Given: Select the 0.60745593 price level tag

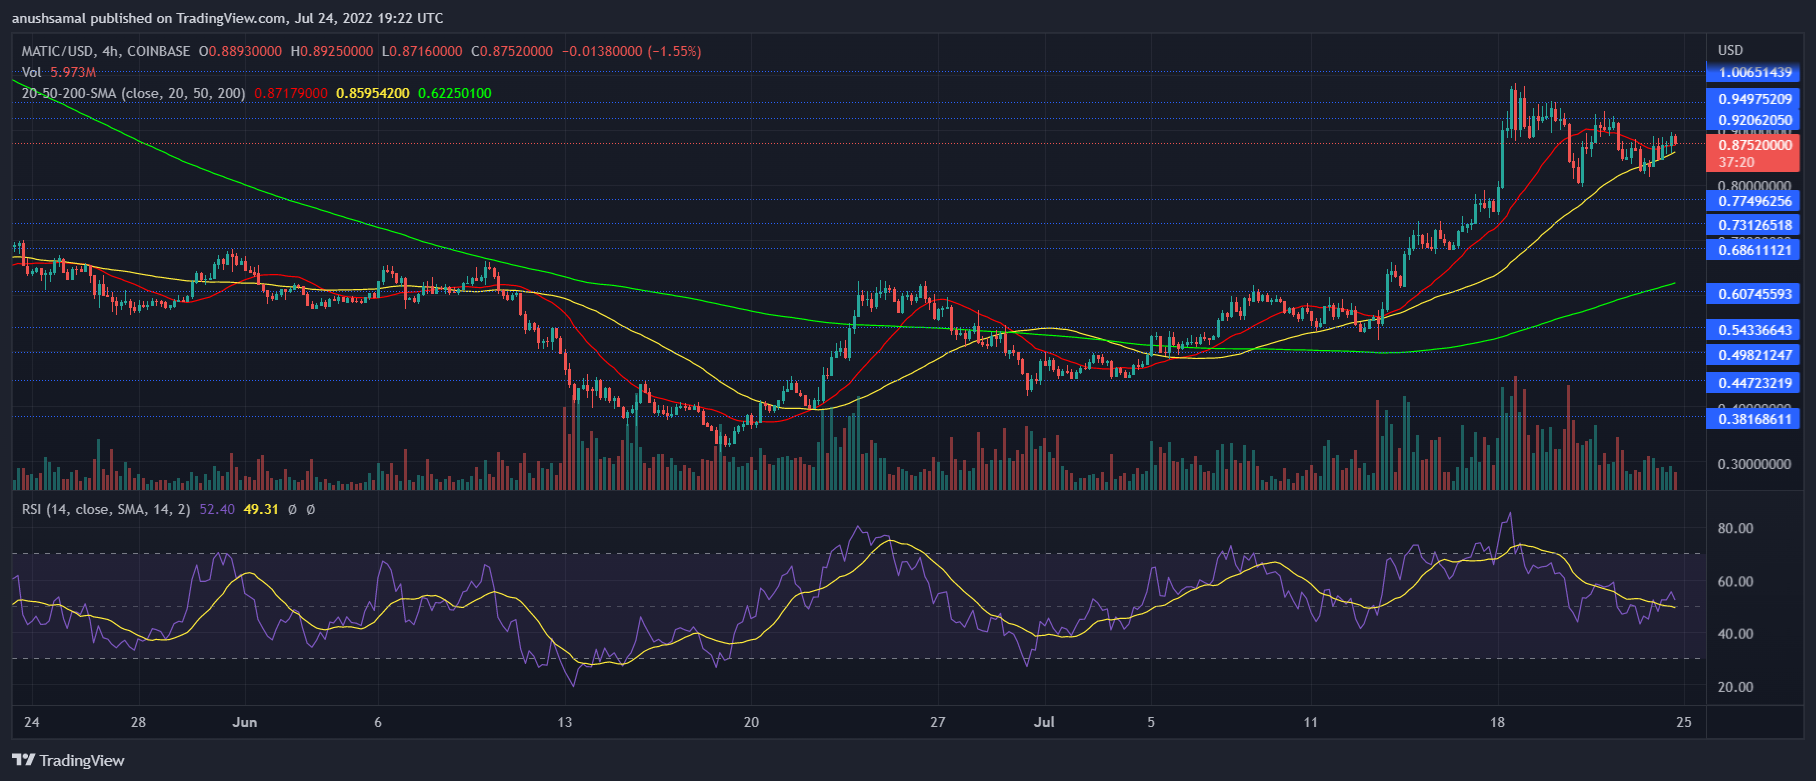Looking at the screenshot, I should [1754, 294].
